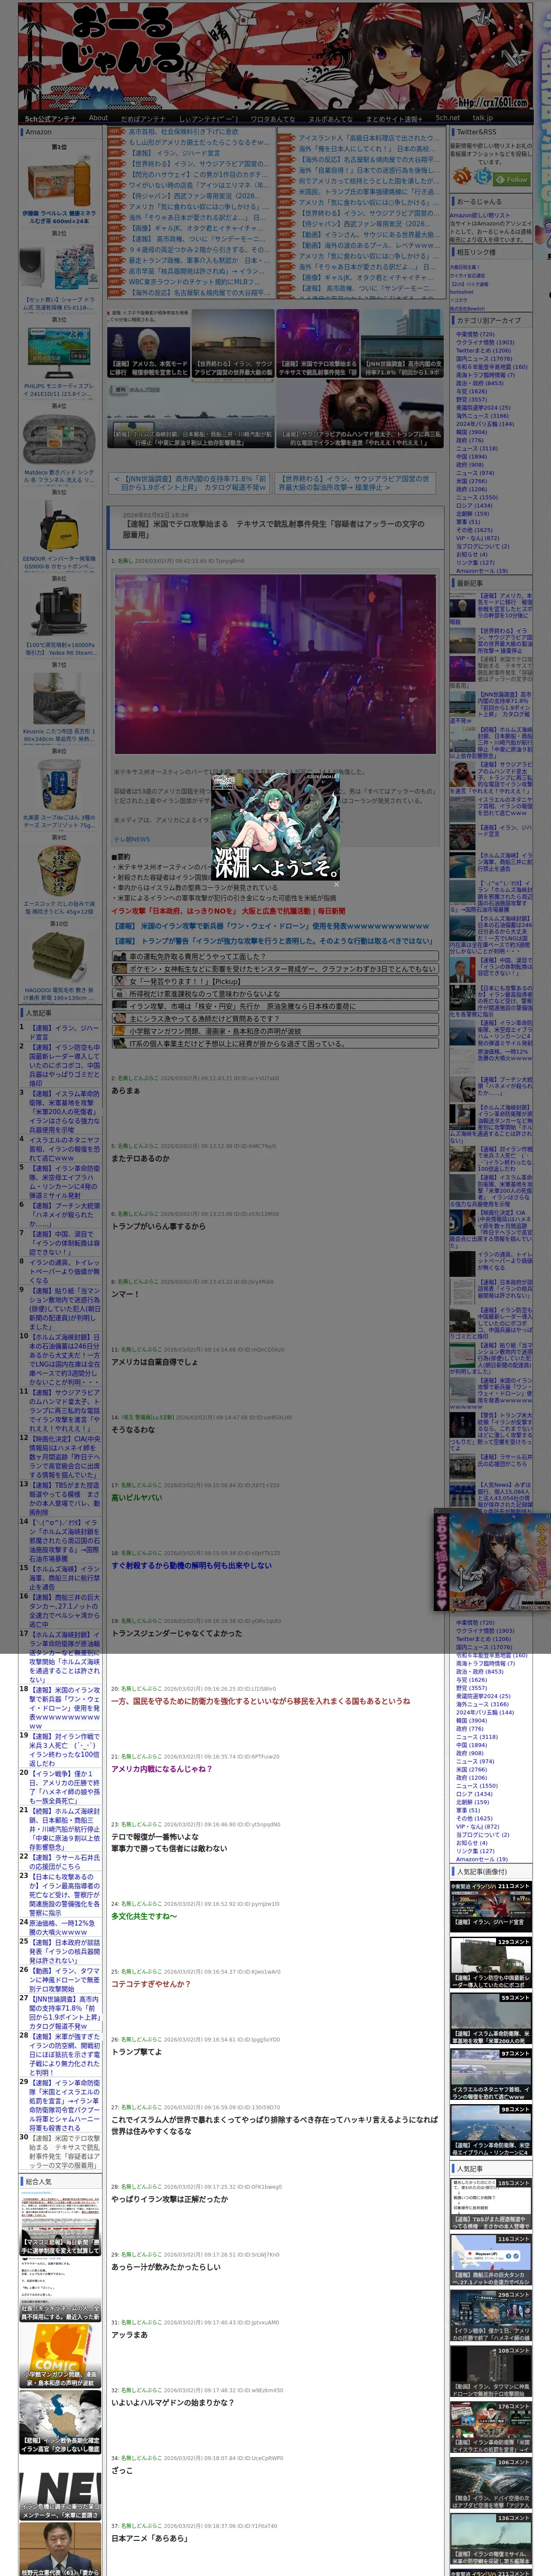Viewport: 551px width, 2576px height.
Task: Click poster name 名無しどんぶらこ on comment 24
Action: coord(141,1904)
